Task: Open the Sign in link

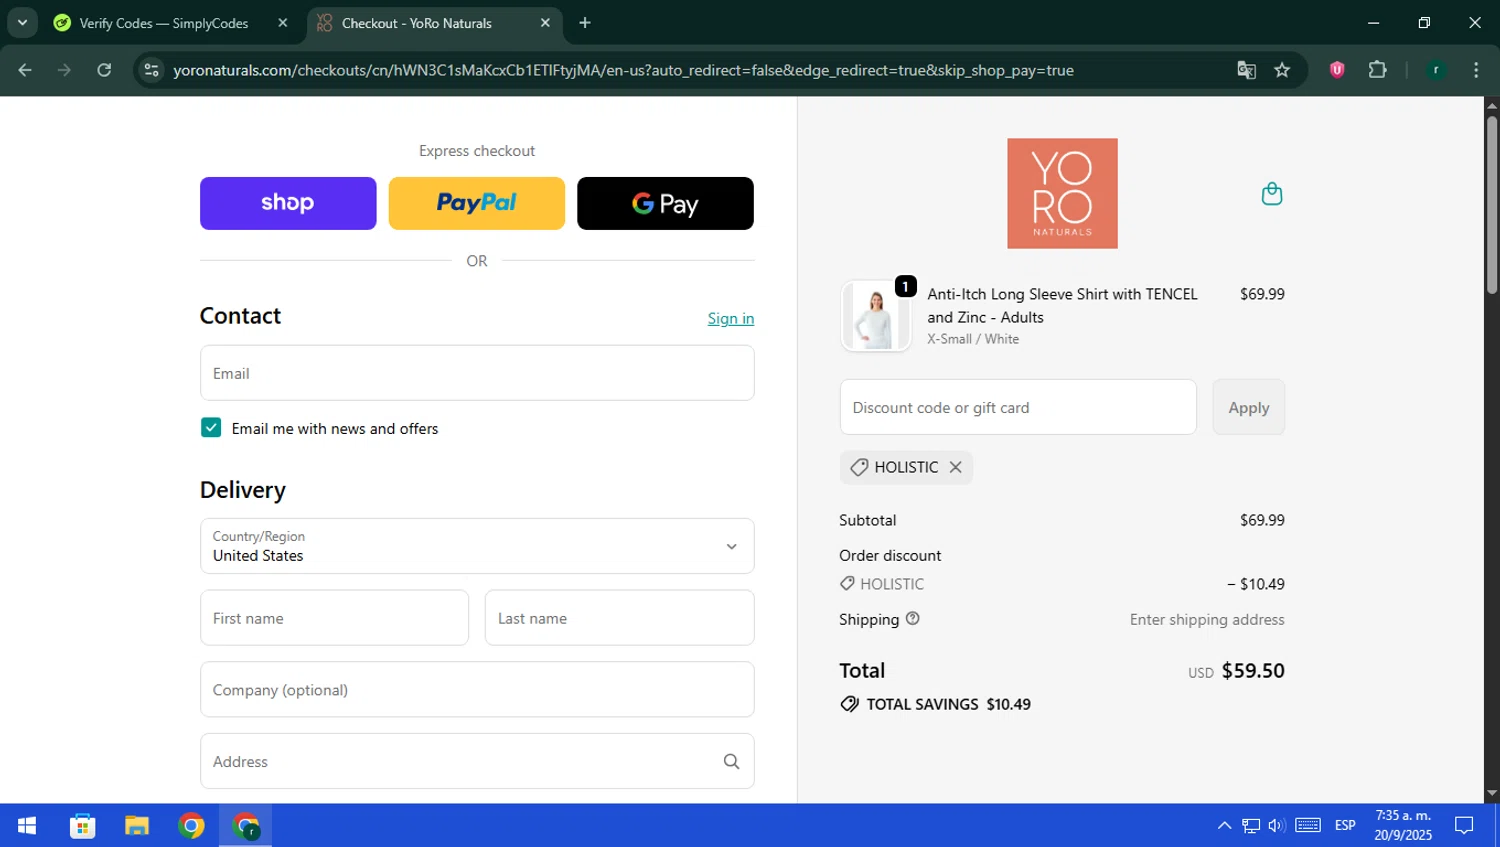Action: click(x=731, y=318)
